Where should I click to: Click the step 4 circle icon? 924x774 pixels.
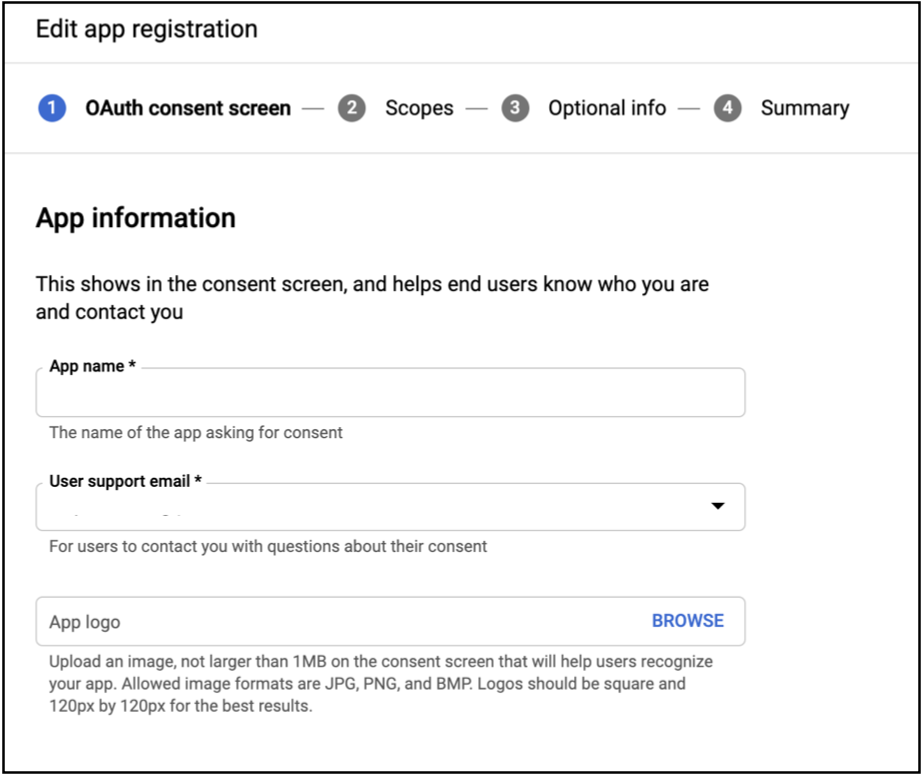[728, 108]
